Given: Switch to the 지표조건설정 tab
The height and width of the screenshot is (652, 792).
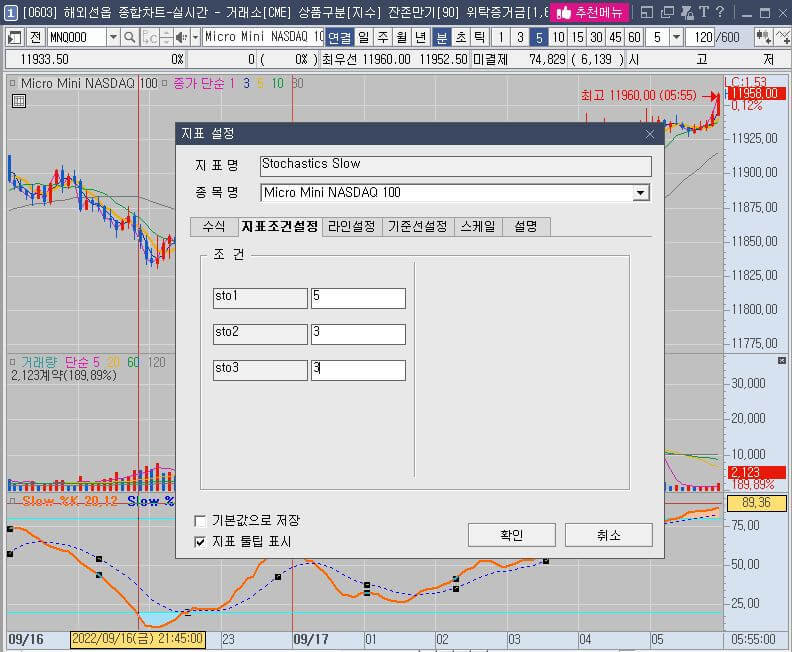Looking at the screenshot, I should pos(280,226).
